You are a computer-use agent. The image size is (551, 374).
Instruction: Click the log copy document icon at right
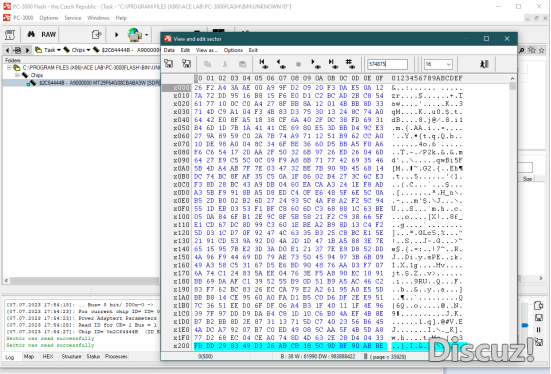coord(538,305)
